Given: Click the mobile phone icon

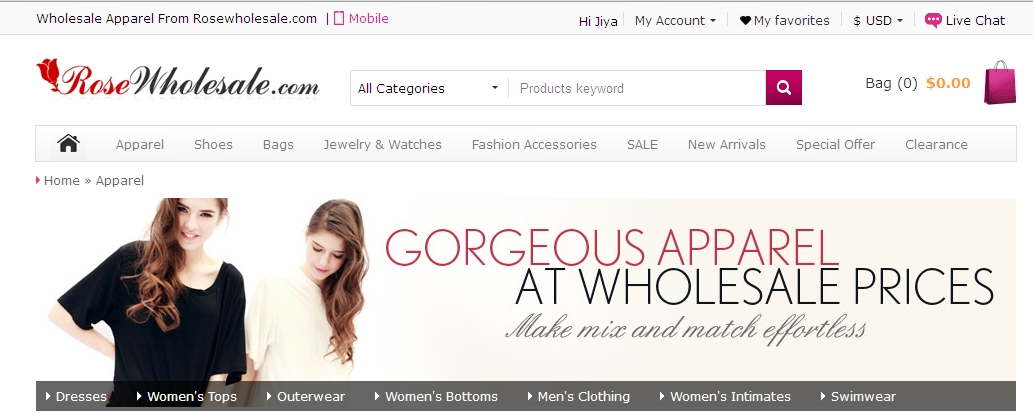Looking at the screenshot, I should (x=339, y=18).
